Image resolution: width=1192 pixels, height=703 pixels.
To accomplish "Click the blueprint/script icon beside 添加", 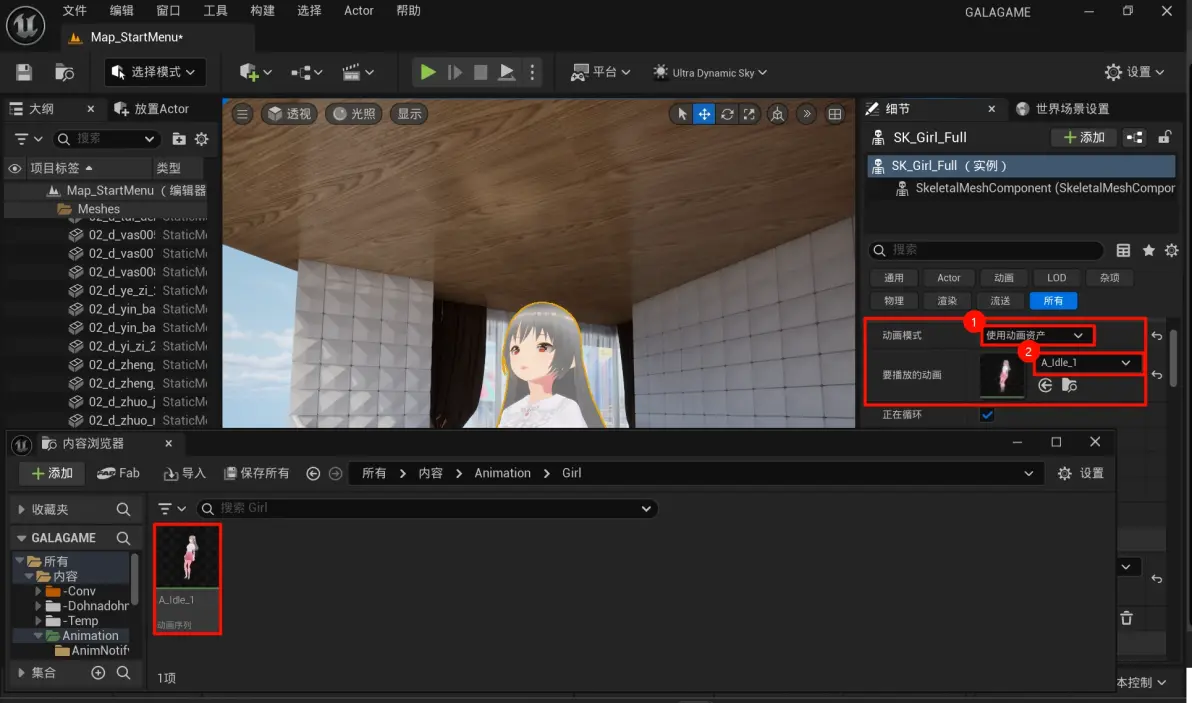I will [1134, 137].
